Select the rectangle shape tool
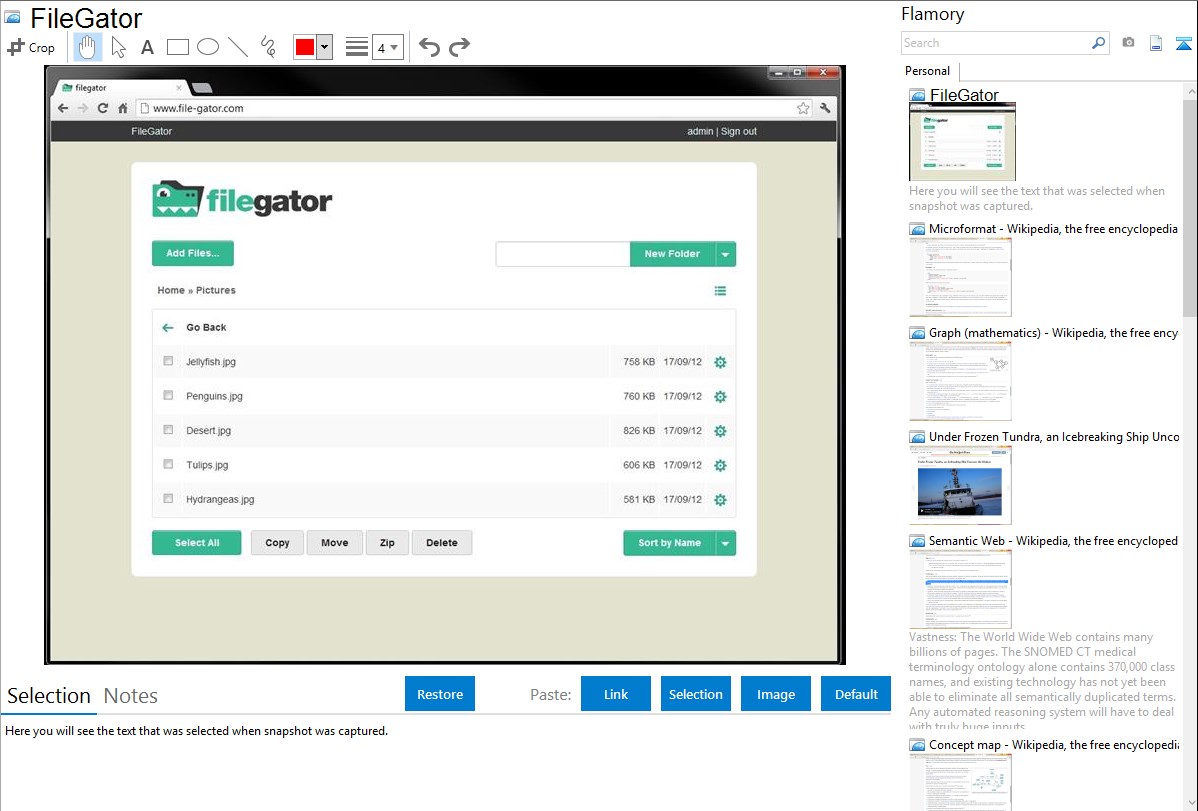Image resolution: width=1198 pixels, height=811 pixels. coord(178,47)
